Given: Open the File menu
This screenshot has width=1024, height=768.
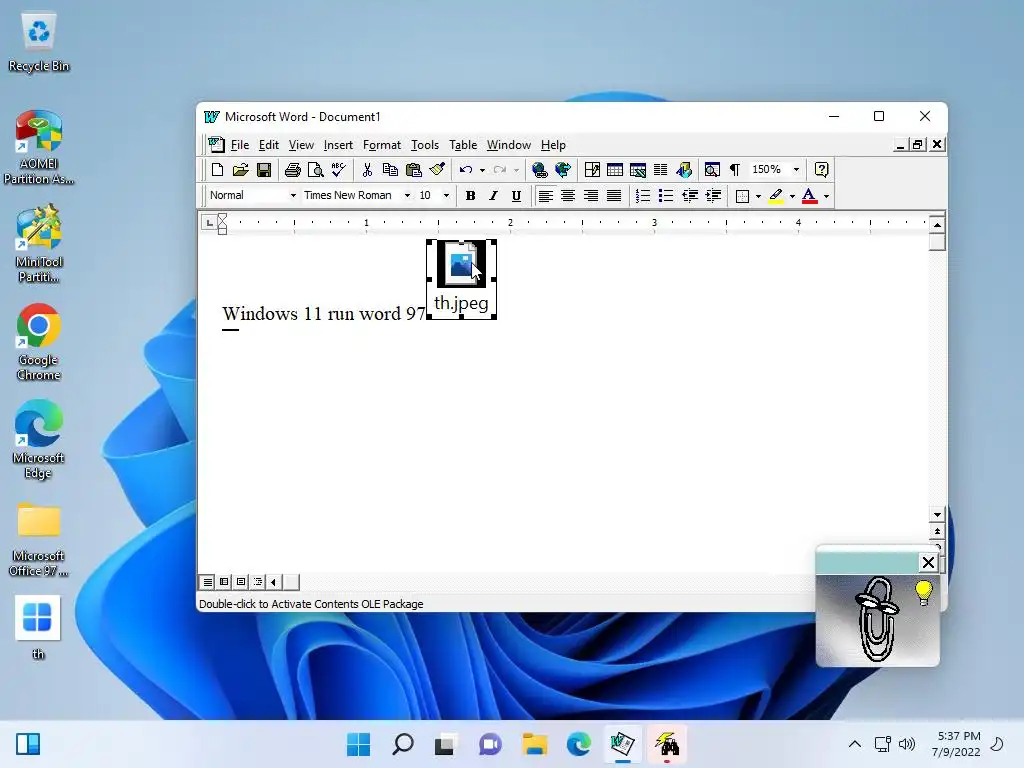Looking at the screenshot, I should 240,145.
